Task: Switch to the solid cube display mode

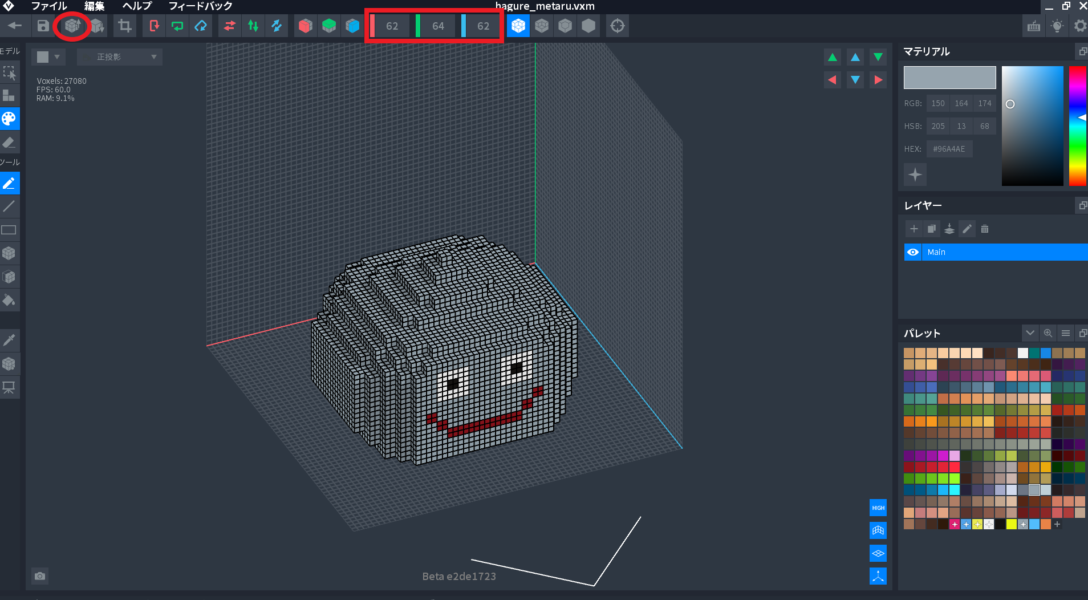Action: 588,26
